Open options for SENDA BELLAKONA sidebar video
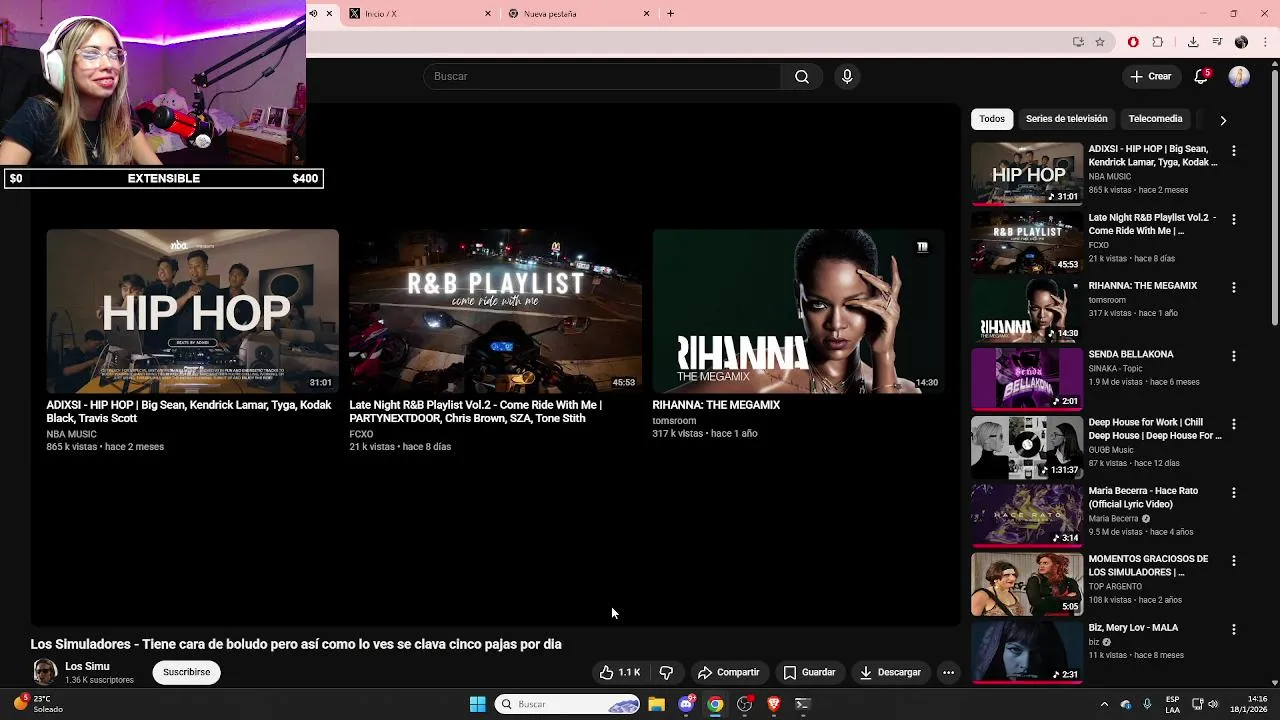This screenshot has height=720, width=1280. pos(1233,356)
